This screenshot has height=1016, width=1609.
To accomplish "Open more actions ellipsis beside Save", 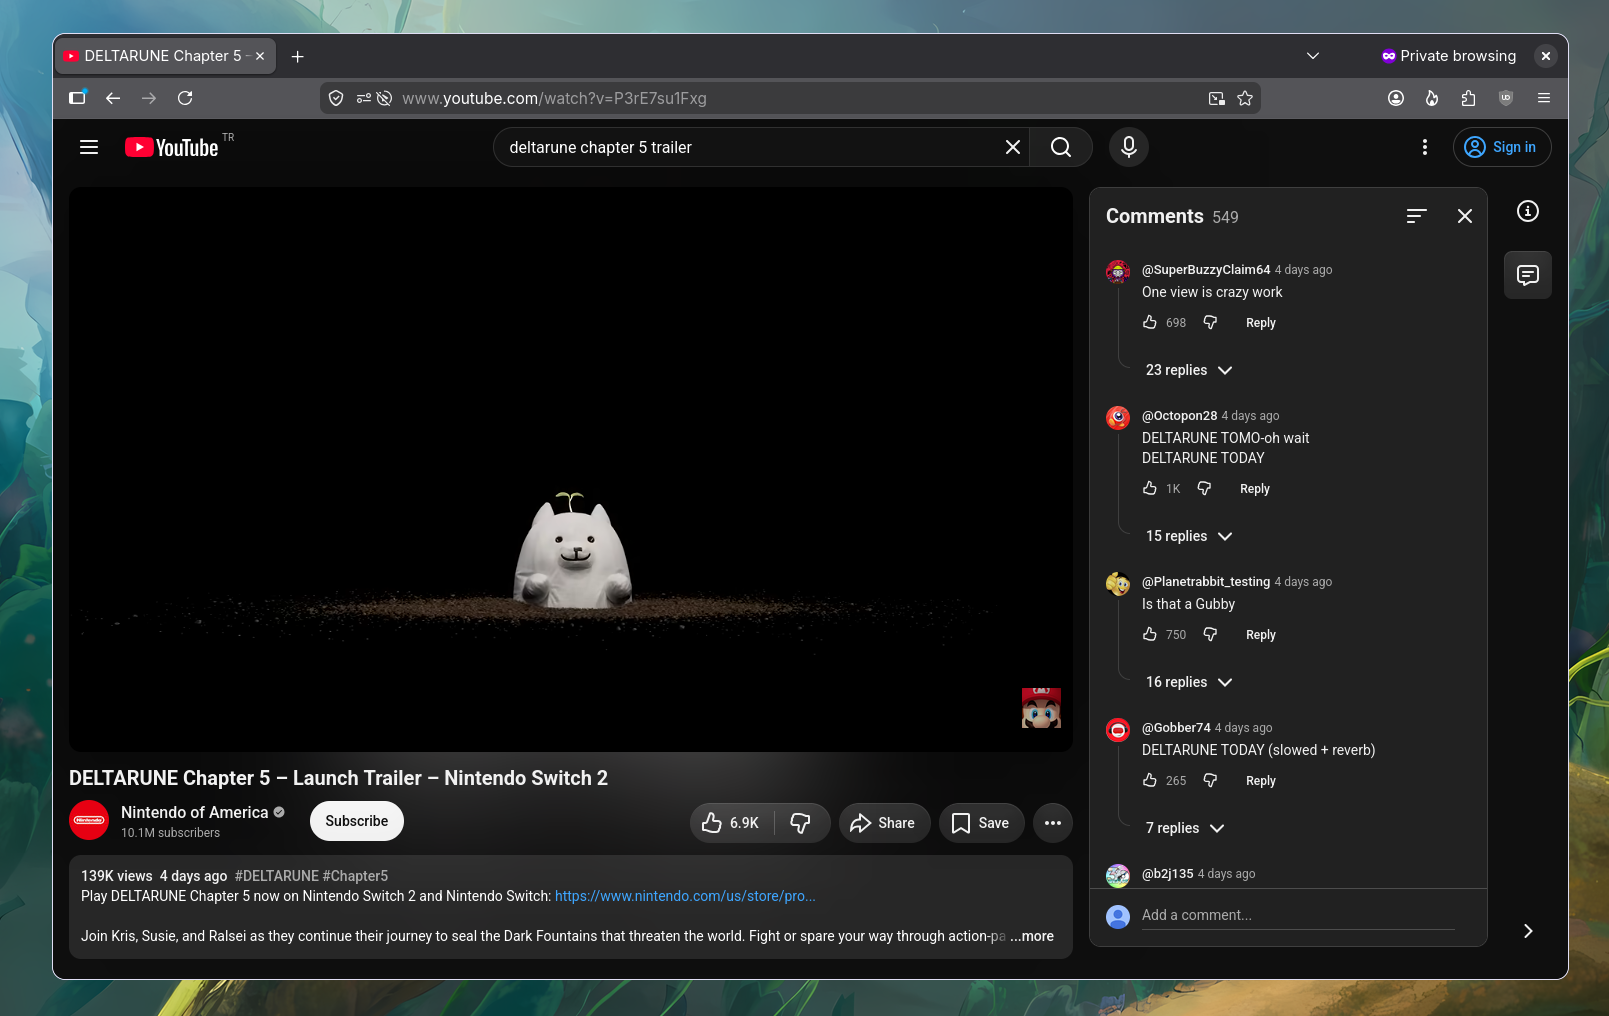I will tap(1052, 823).
